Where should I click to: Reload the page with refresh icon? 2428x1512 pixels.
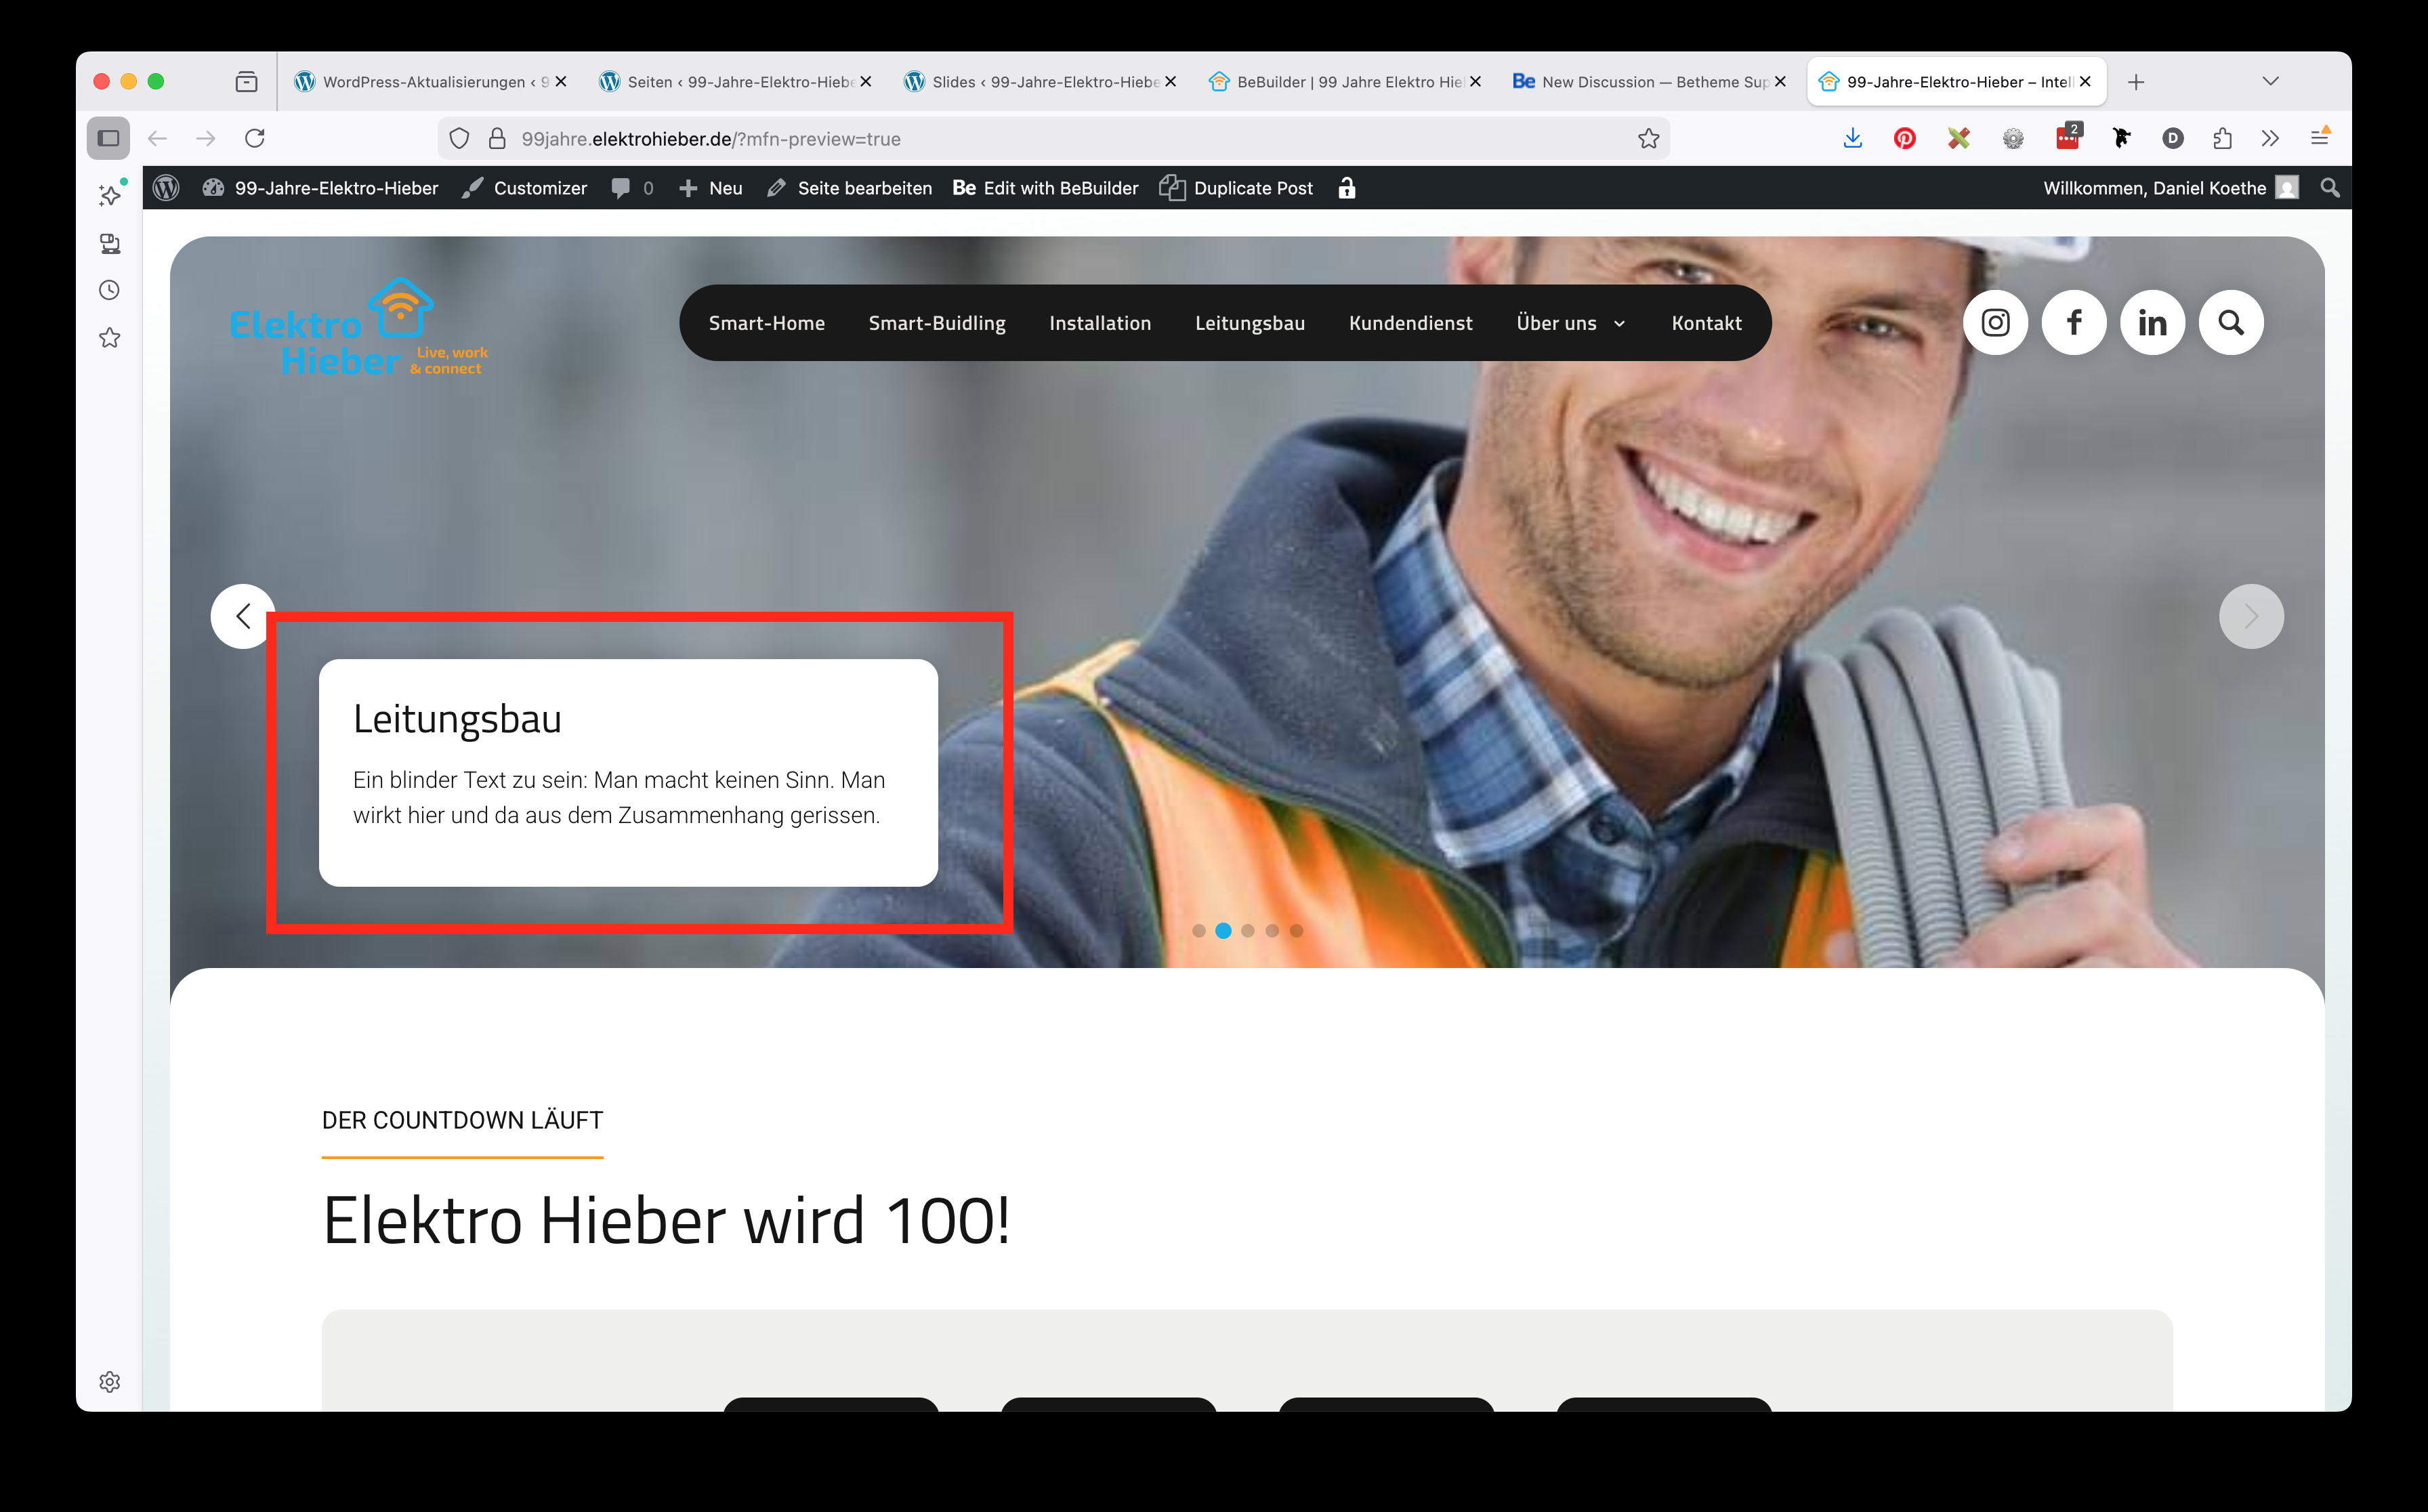255,139
